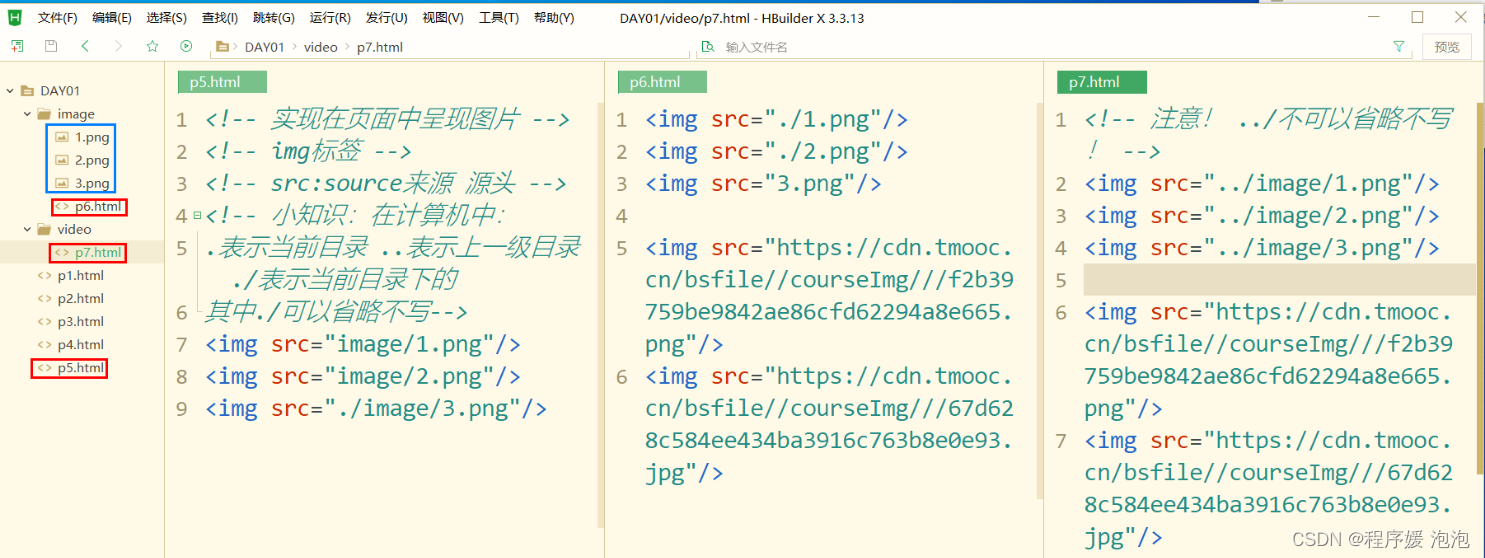Collapse the DAY01 project root
The width and height of the screenshot is (1485, 558).
pos(10,90)
